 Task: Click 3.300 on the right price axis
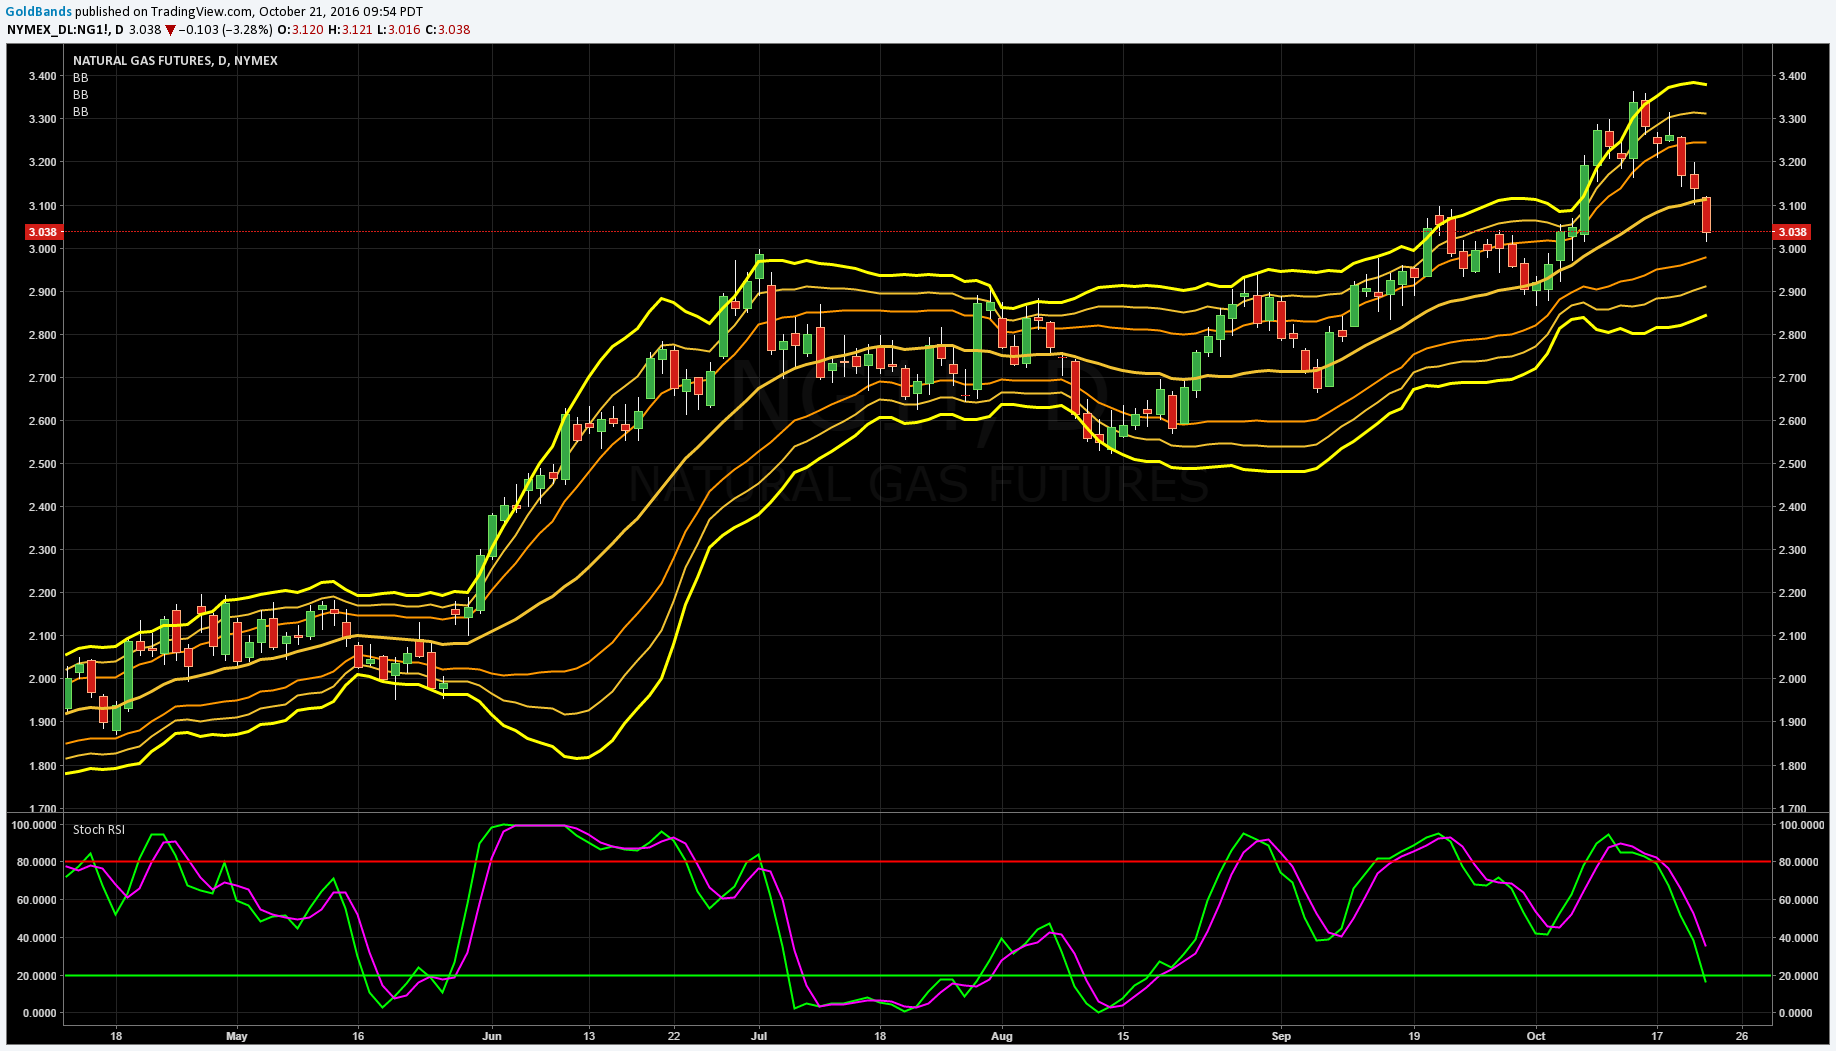pos(1792,119)
